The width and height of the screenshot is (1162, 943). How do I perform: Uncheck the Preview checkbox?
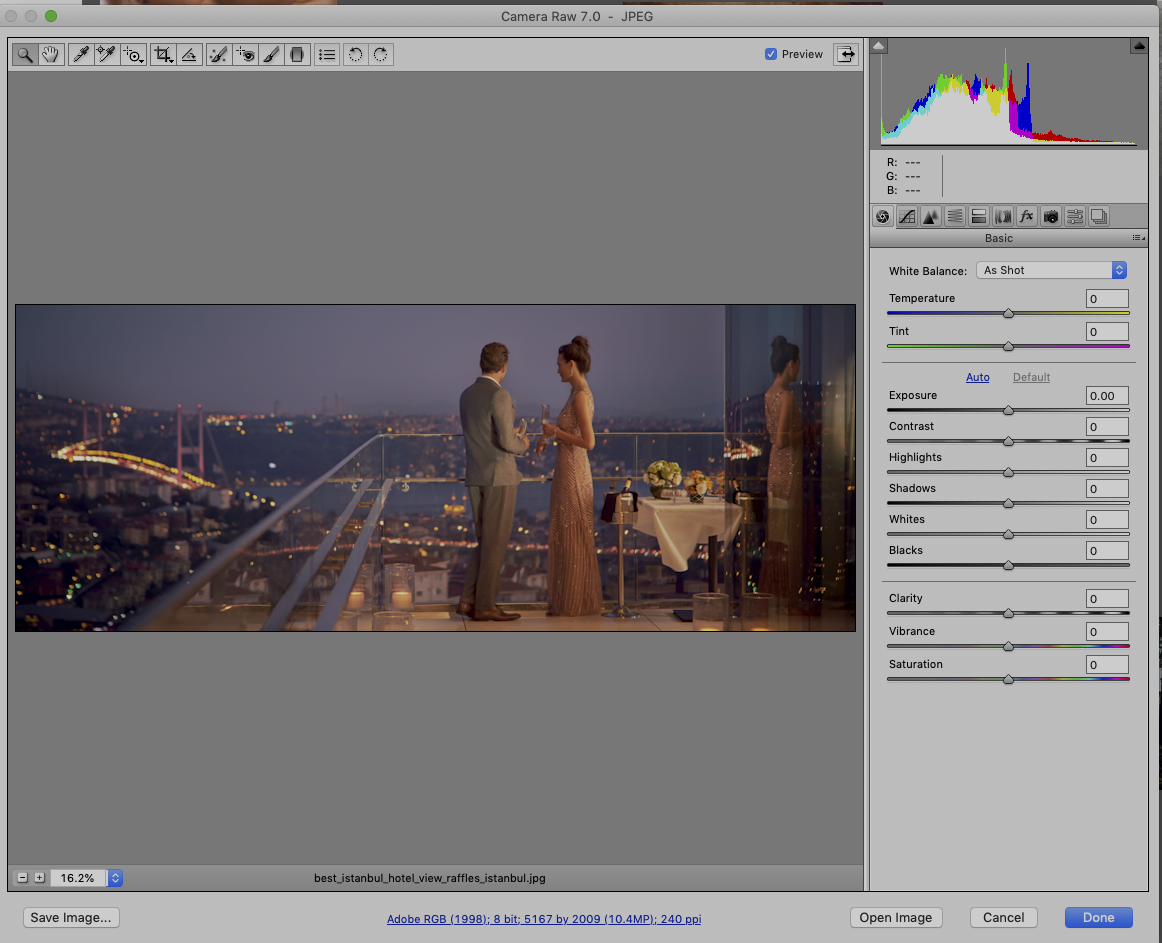771,54
